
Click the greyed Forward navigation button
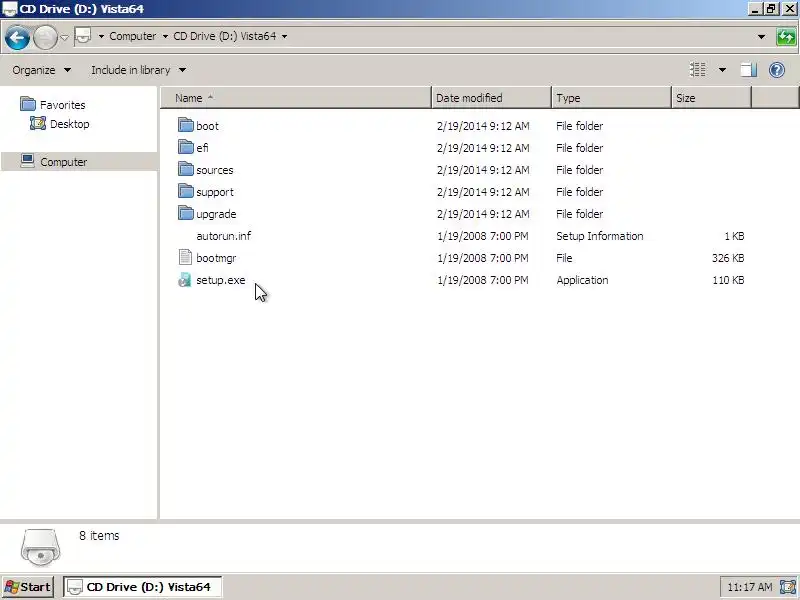pyautogui.click(x=45, y=37)
